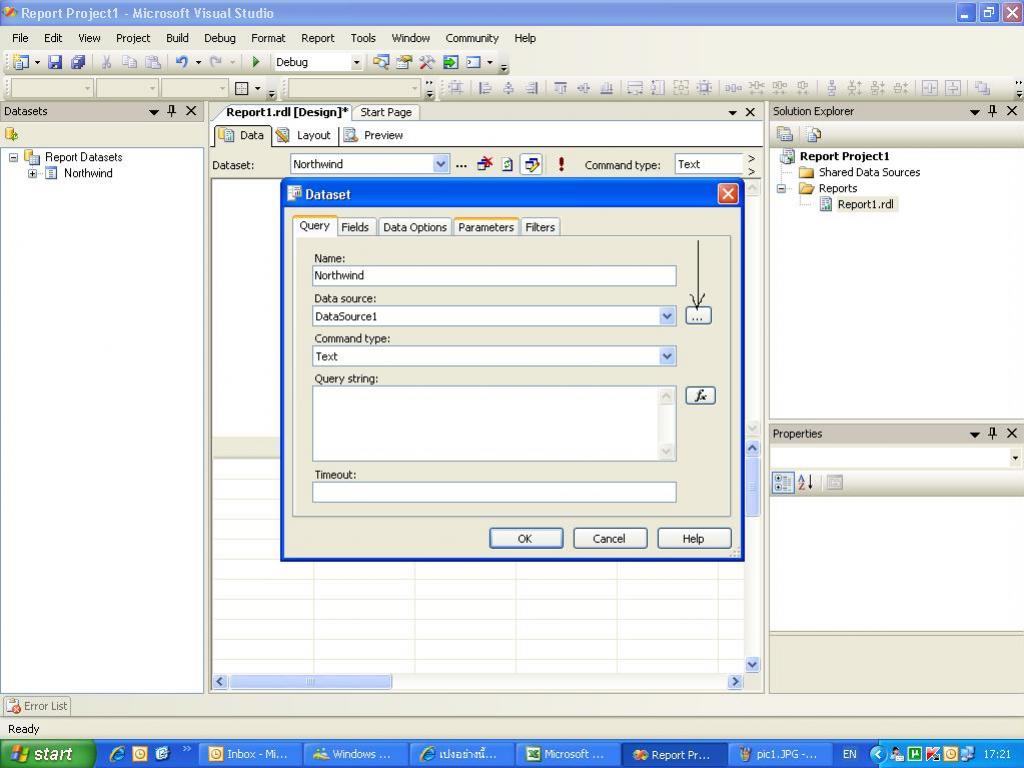Open the Debug configuration dropdown
The height and width of the screenshot is (768, 1024).
[356, 62]
